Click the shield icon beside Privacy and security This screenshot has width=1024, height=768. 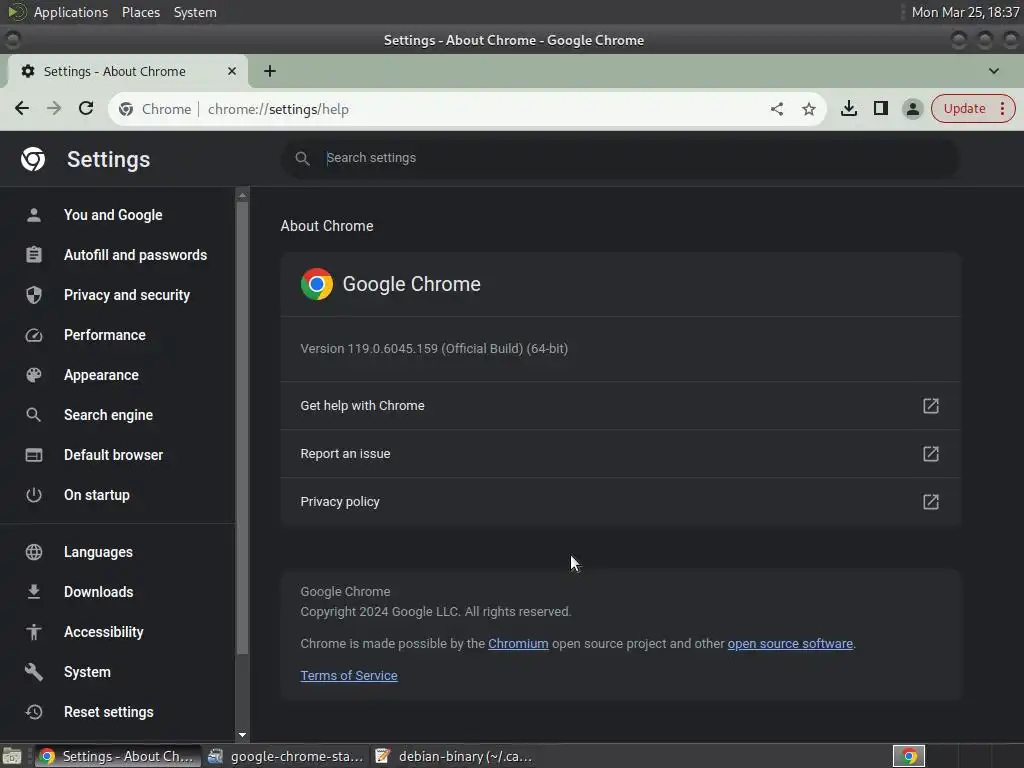(x=34, y=295)
